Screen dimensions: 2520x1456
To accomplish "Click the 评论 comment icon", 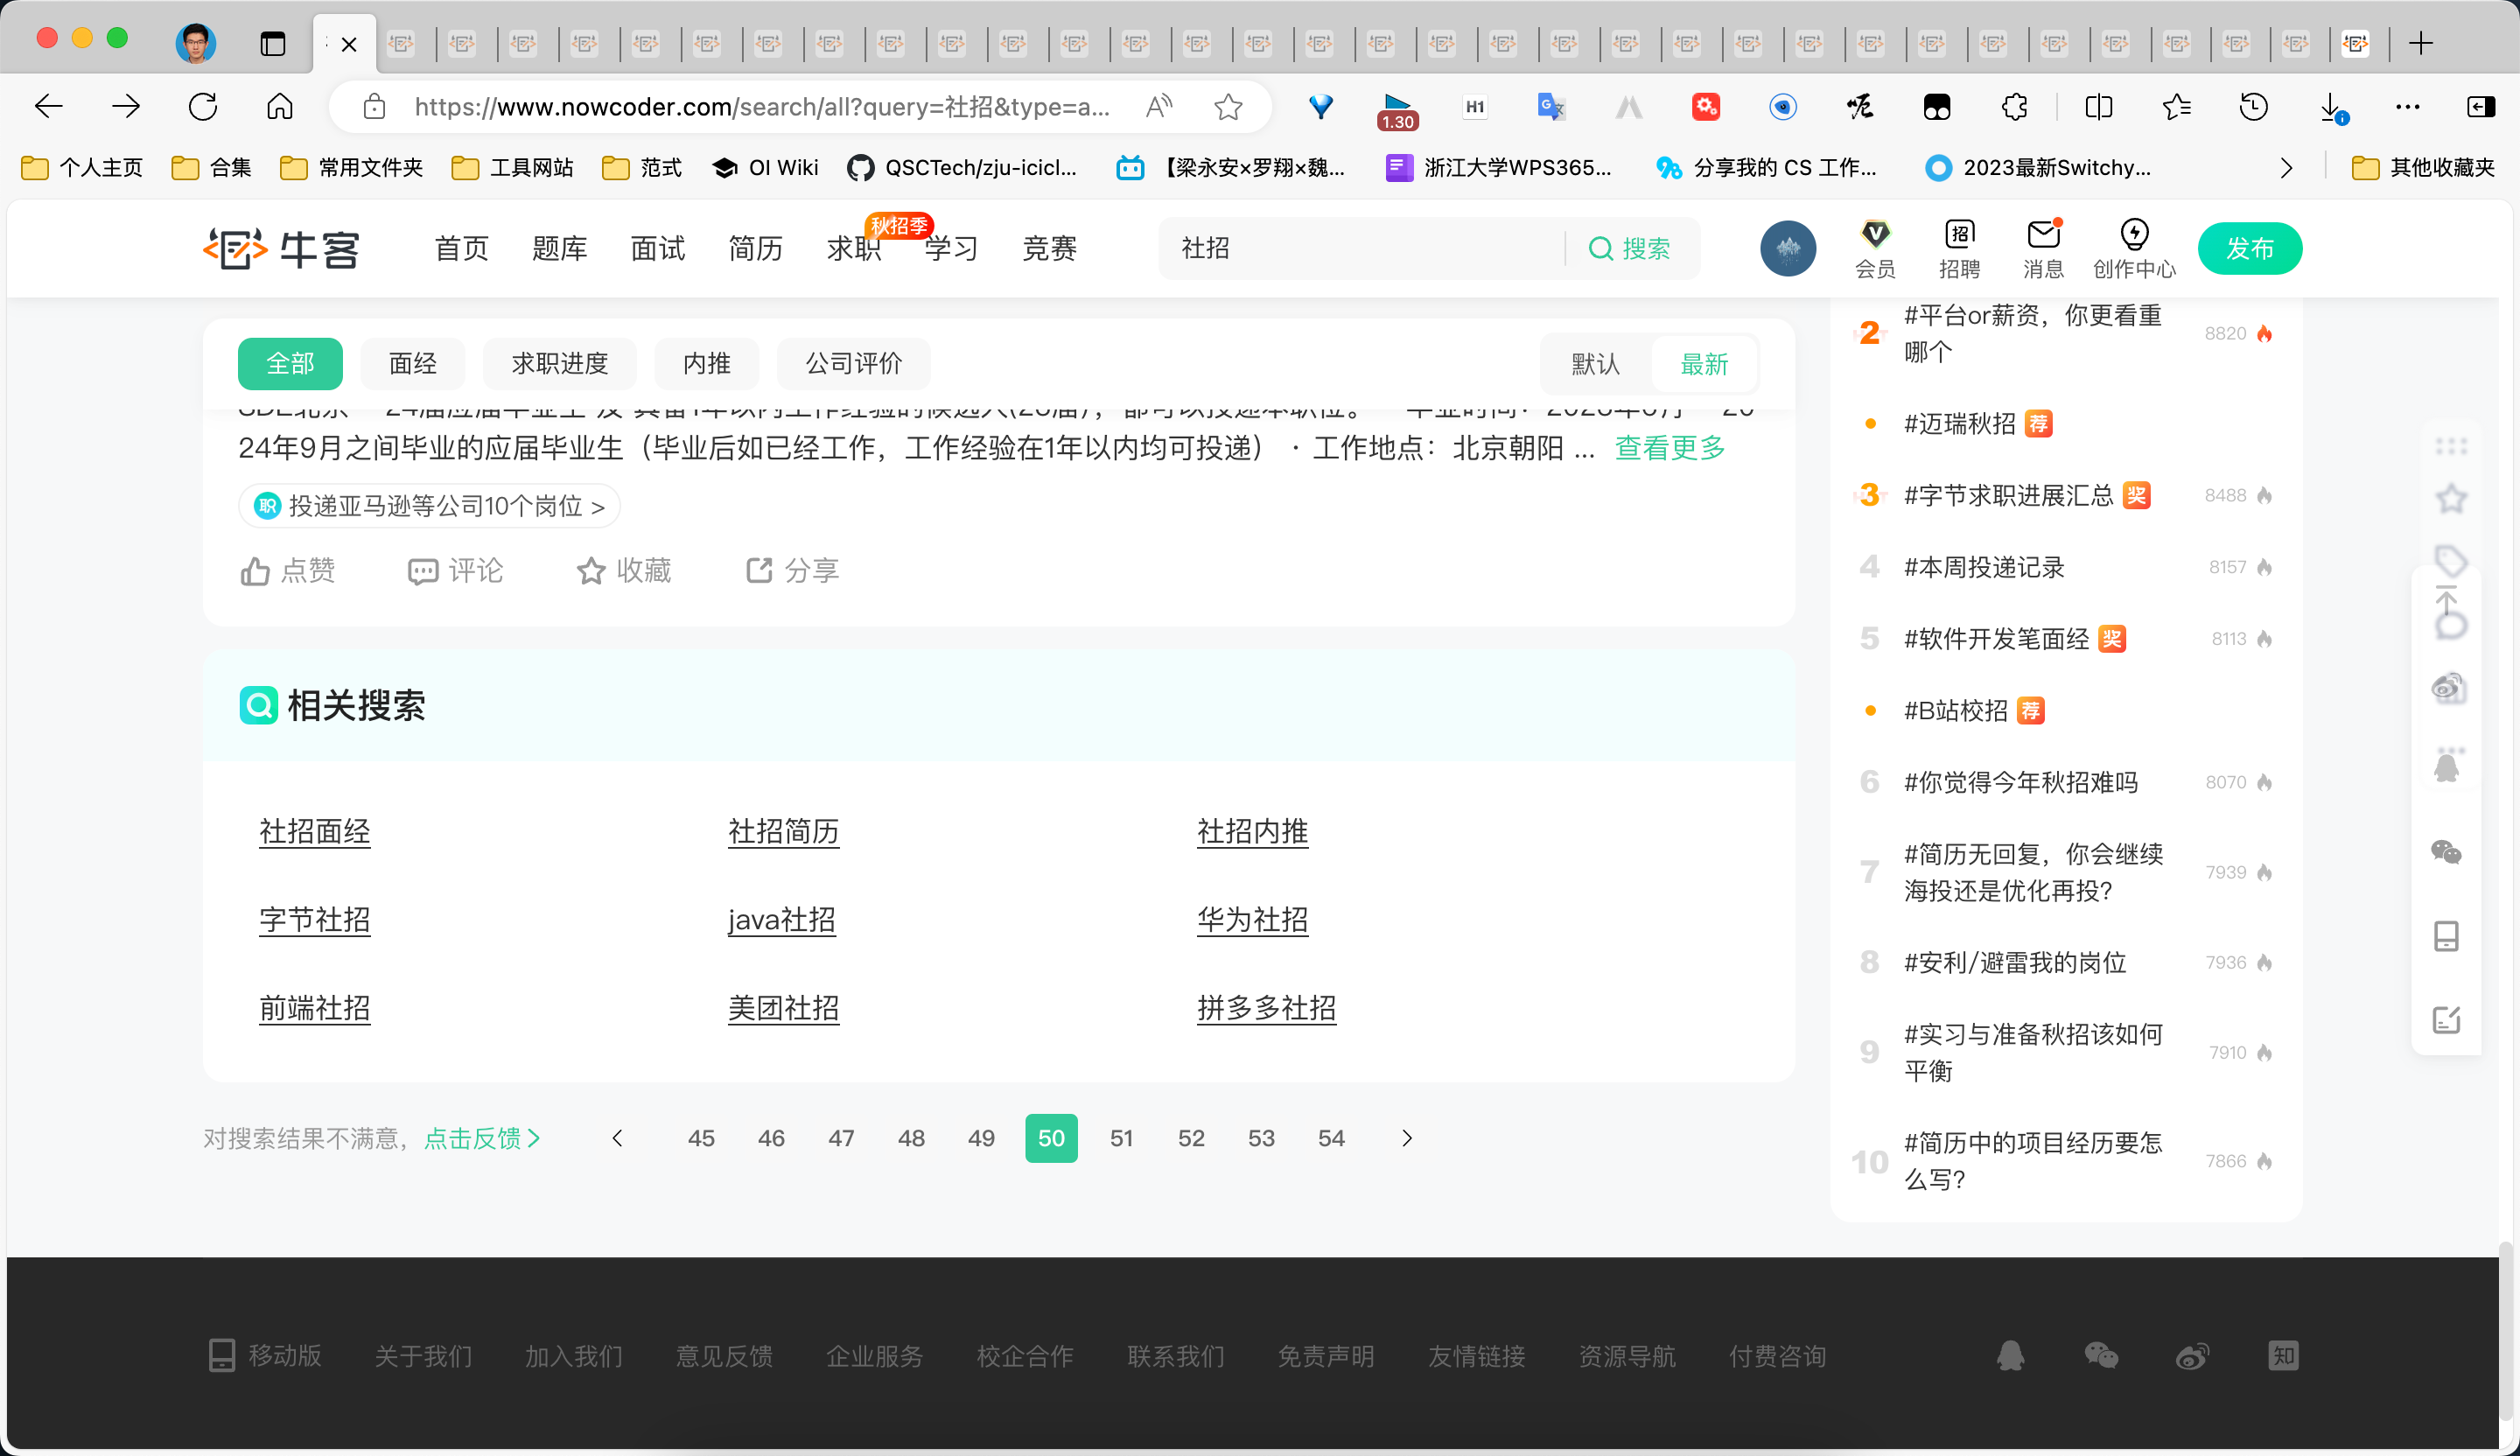I will (422, 571).
